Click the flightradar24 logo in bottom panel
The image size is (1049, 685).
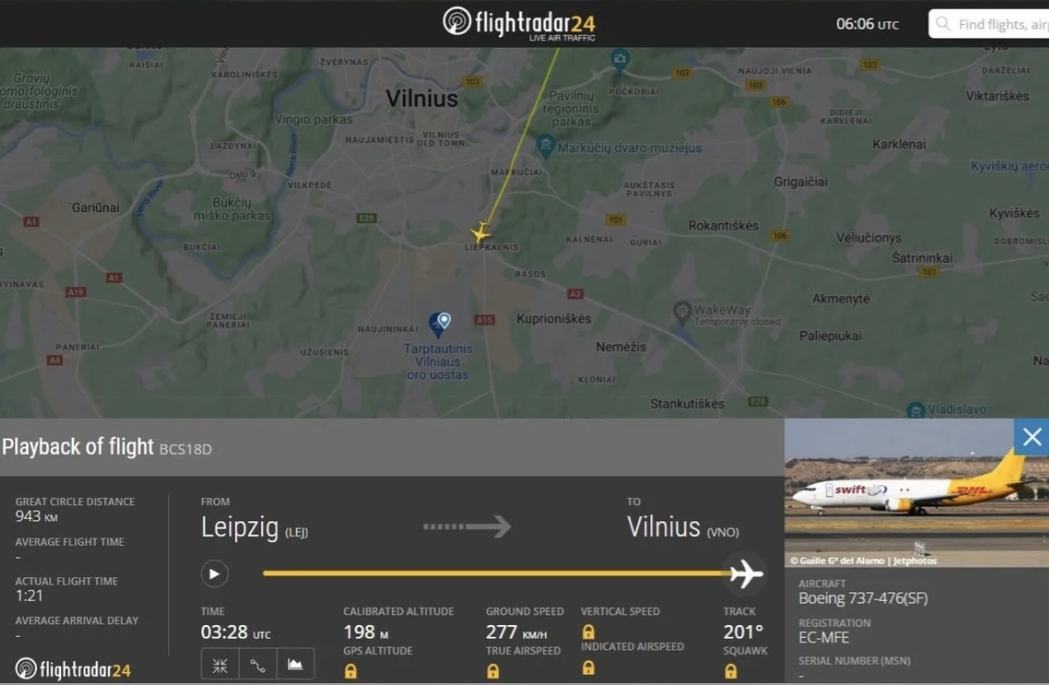pos(73,669)
